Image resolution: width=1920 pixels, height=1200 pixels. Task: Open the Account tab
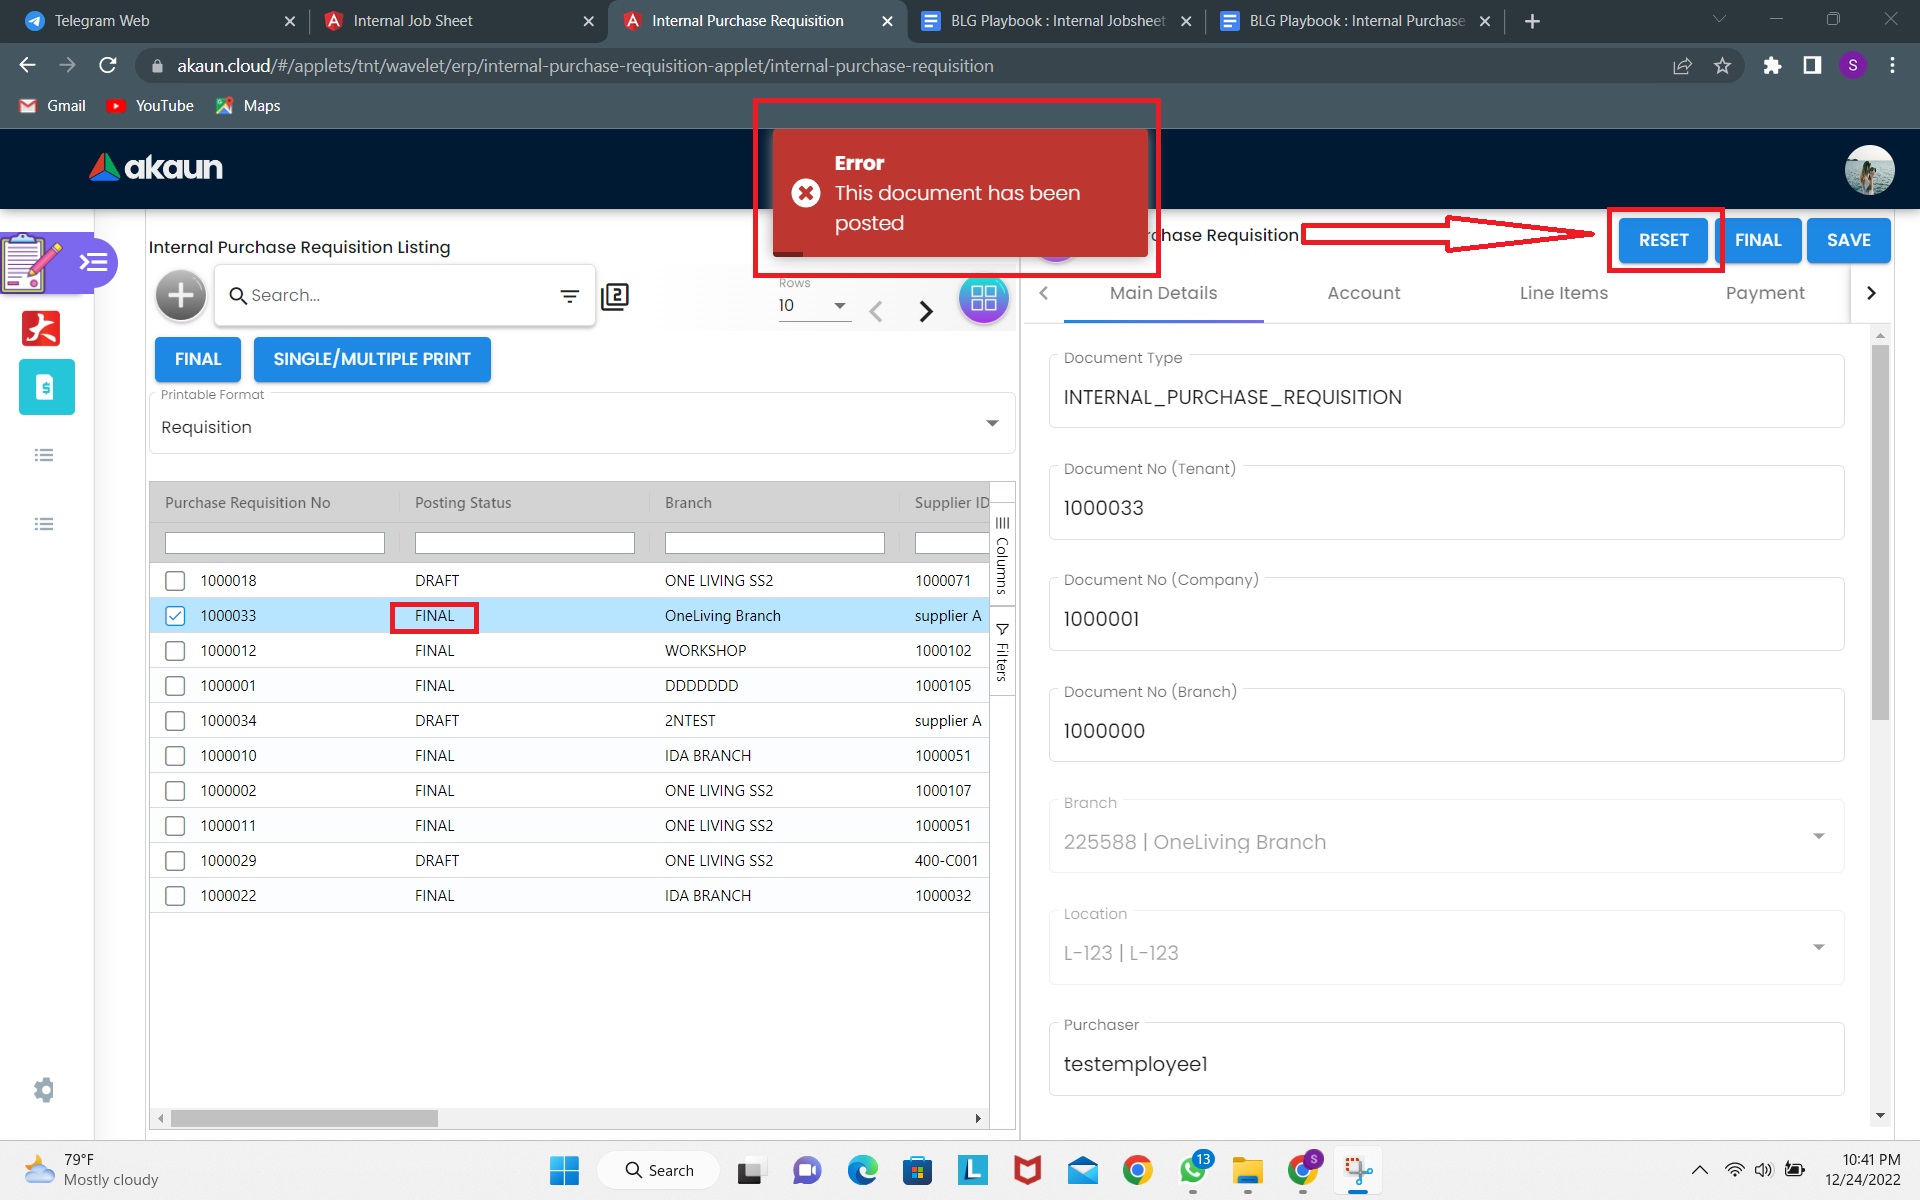coord(1363,293)
